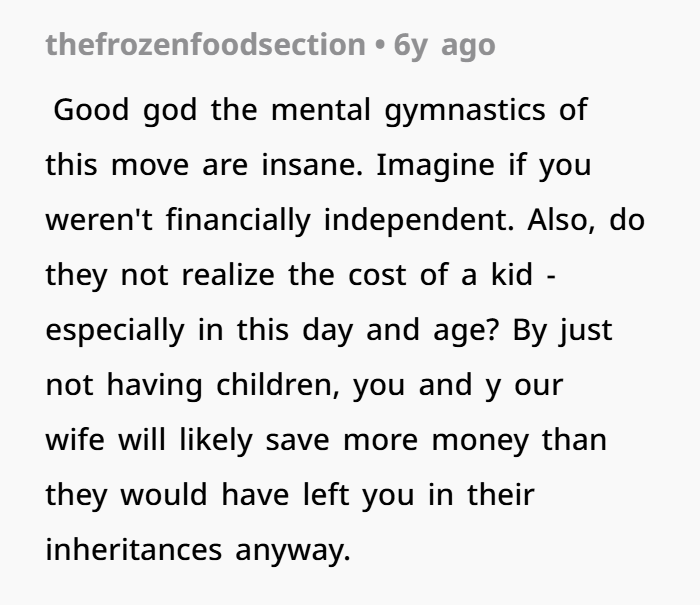Click the word "money" in the comment
This screenshot has height=605, width=700.
(x=477, y=440)
